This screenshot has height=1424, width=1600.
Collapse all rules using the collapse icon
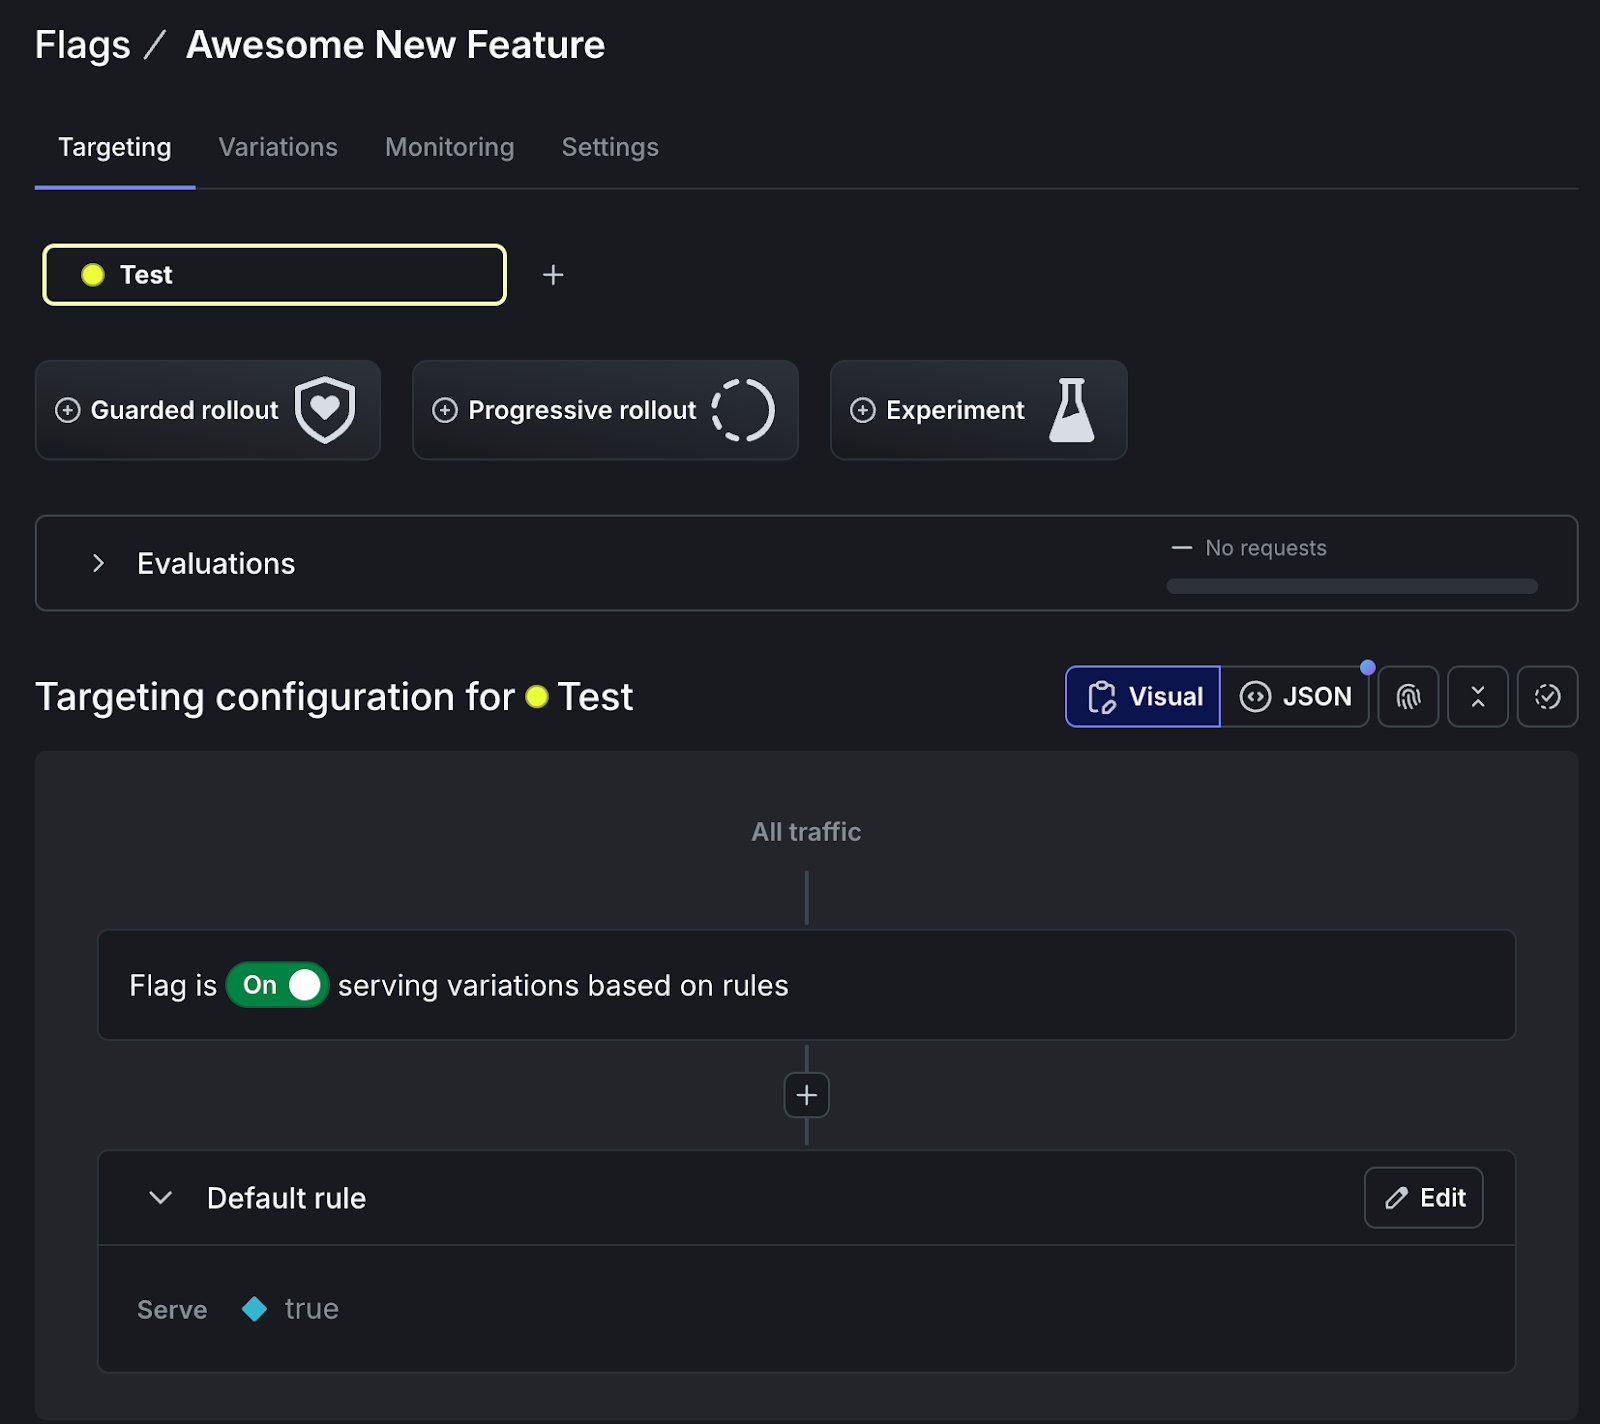1477,696
